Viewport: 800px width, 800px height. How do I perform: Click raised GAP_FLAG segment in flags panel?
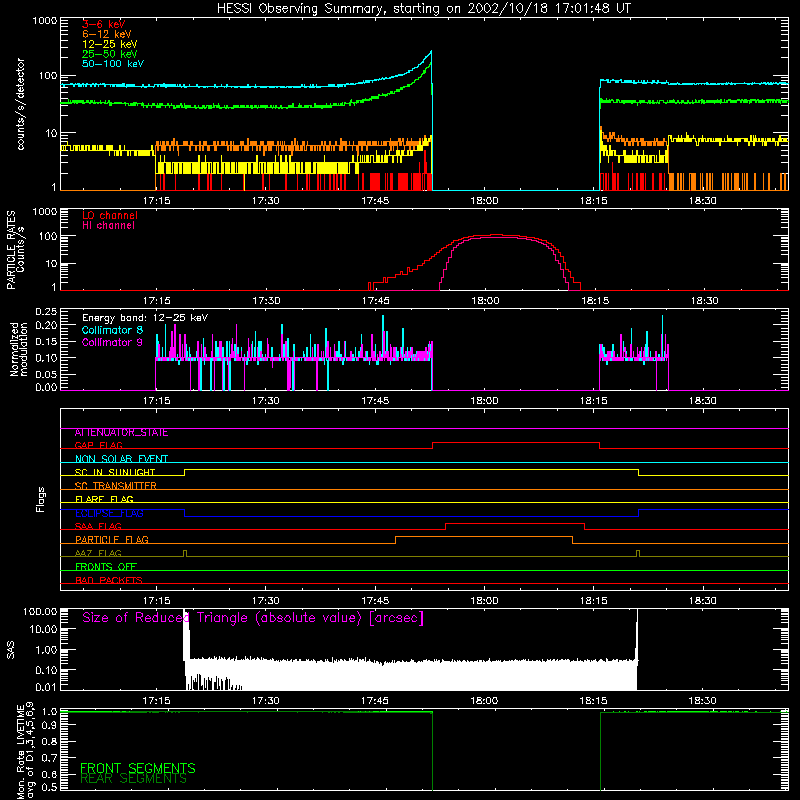tap(516, 443)
